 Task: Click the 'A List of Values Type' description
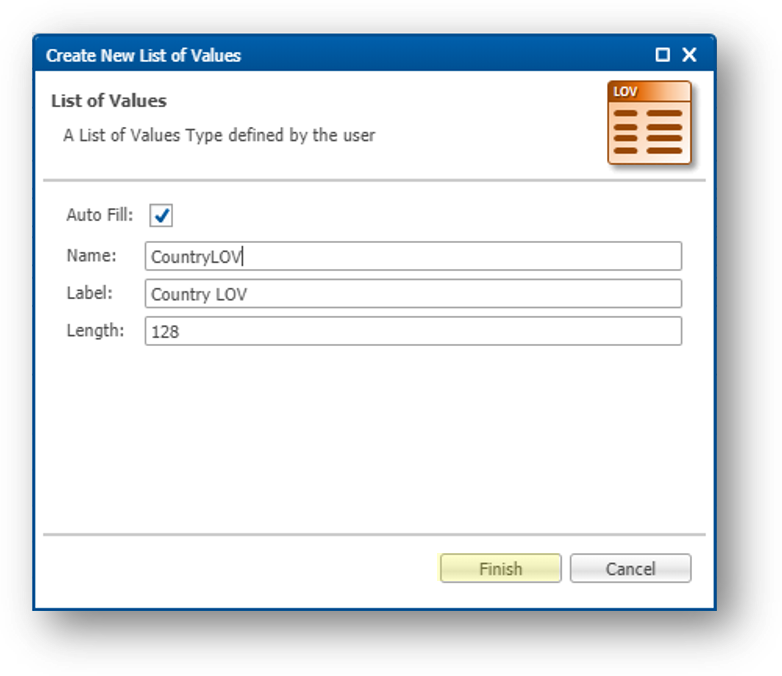point(219,135)
